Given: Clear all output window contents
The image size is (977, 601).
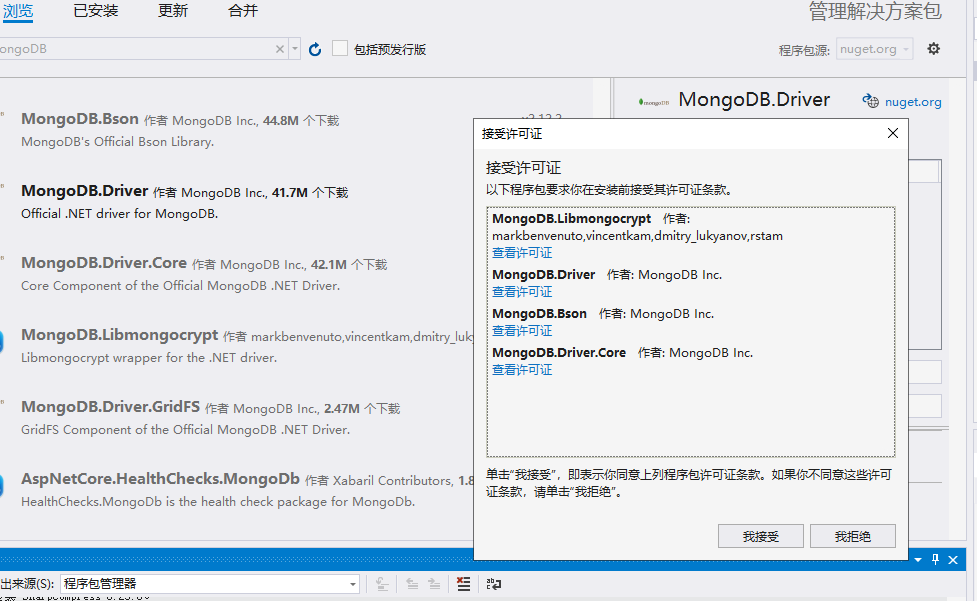Looking at the screenshot, I should (464, 584).
